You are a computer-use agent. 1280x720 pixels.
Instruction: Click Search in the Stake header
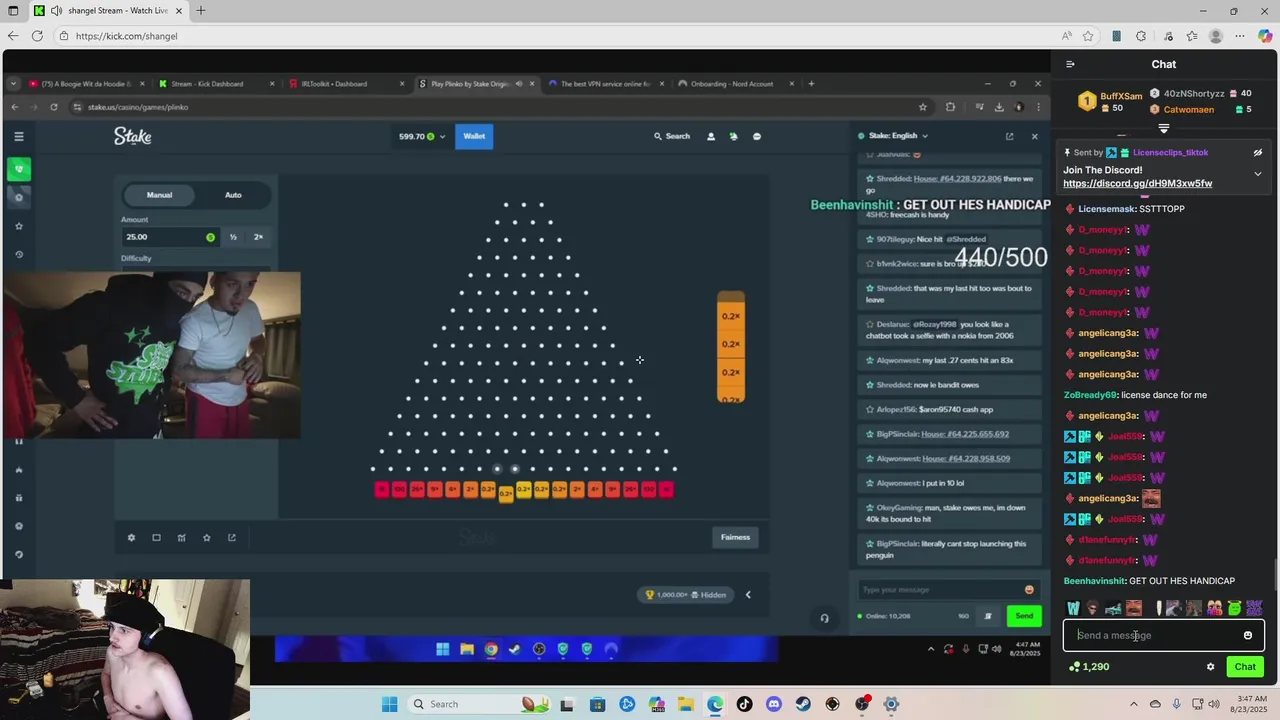(x=672, y=136)
